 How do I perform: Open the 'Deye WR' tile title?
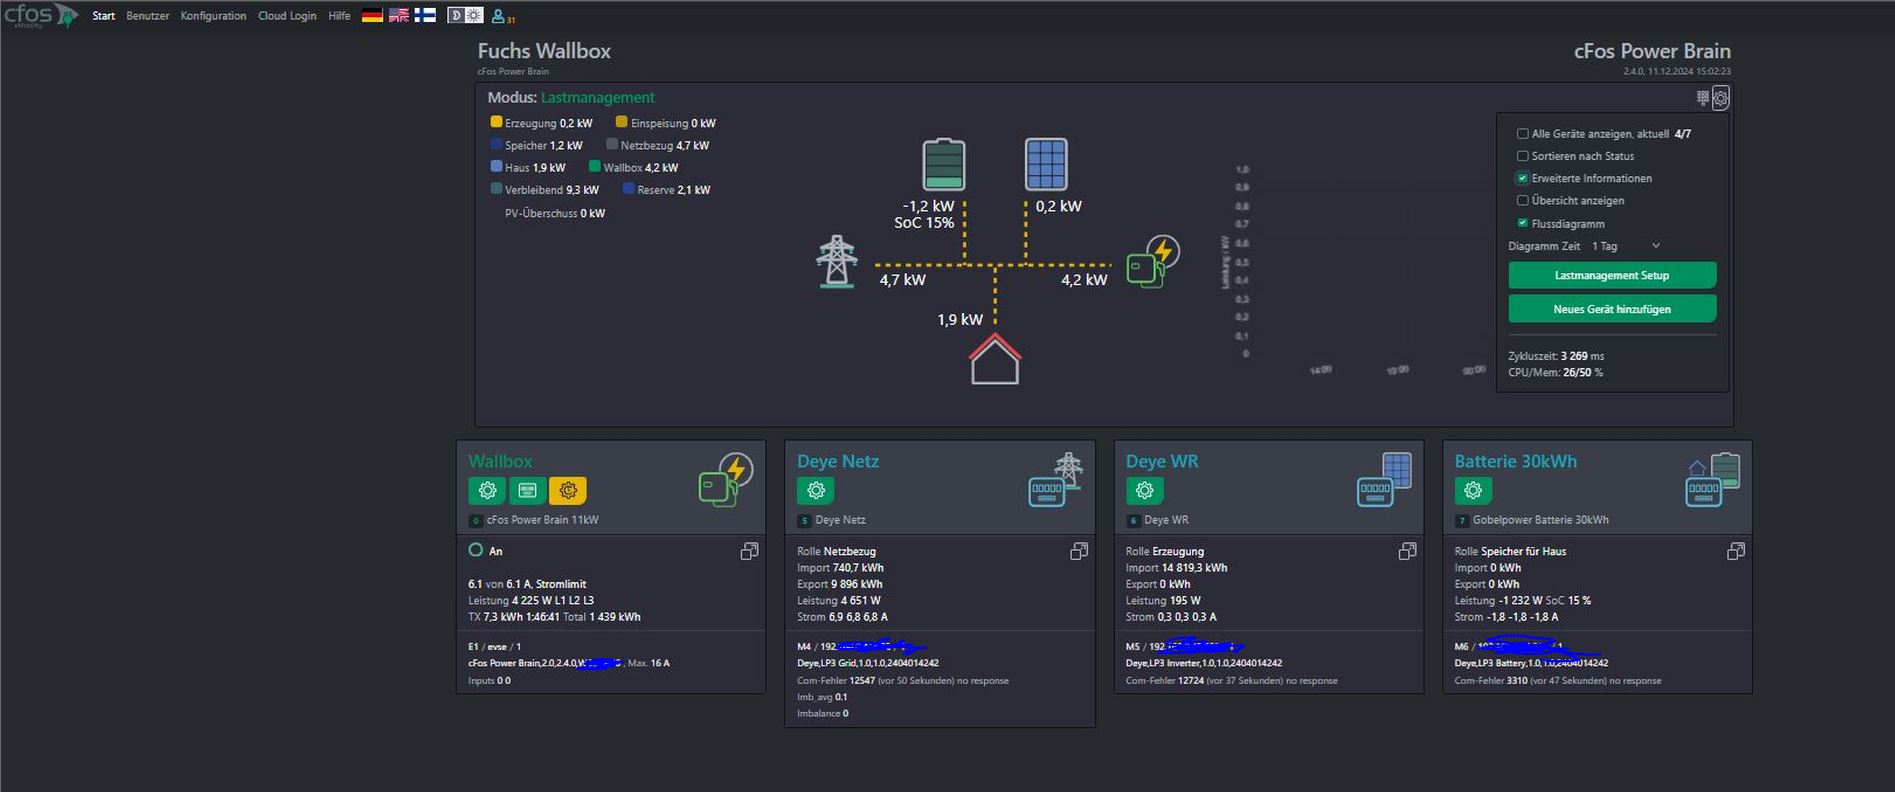point(1162,461)
